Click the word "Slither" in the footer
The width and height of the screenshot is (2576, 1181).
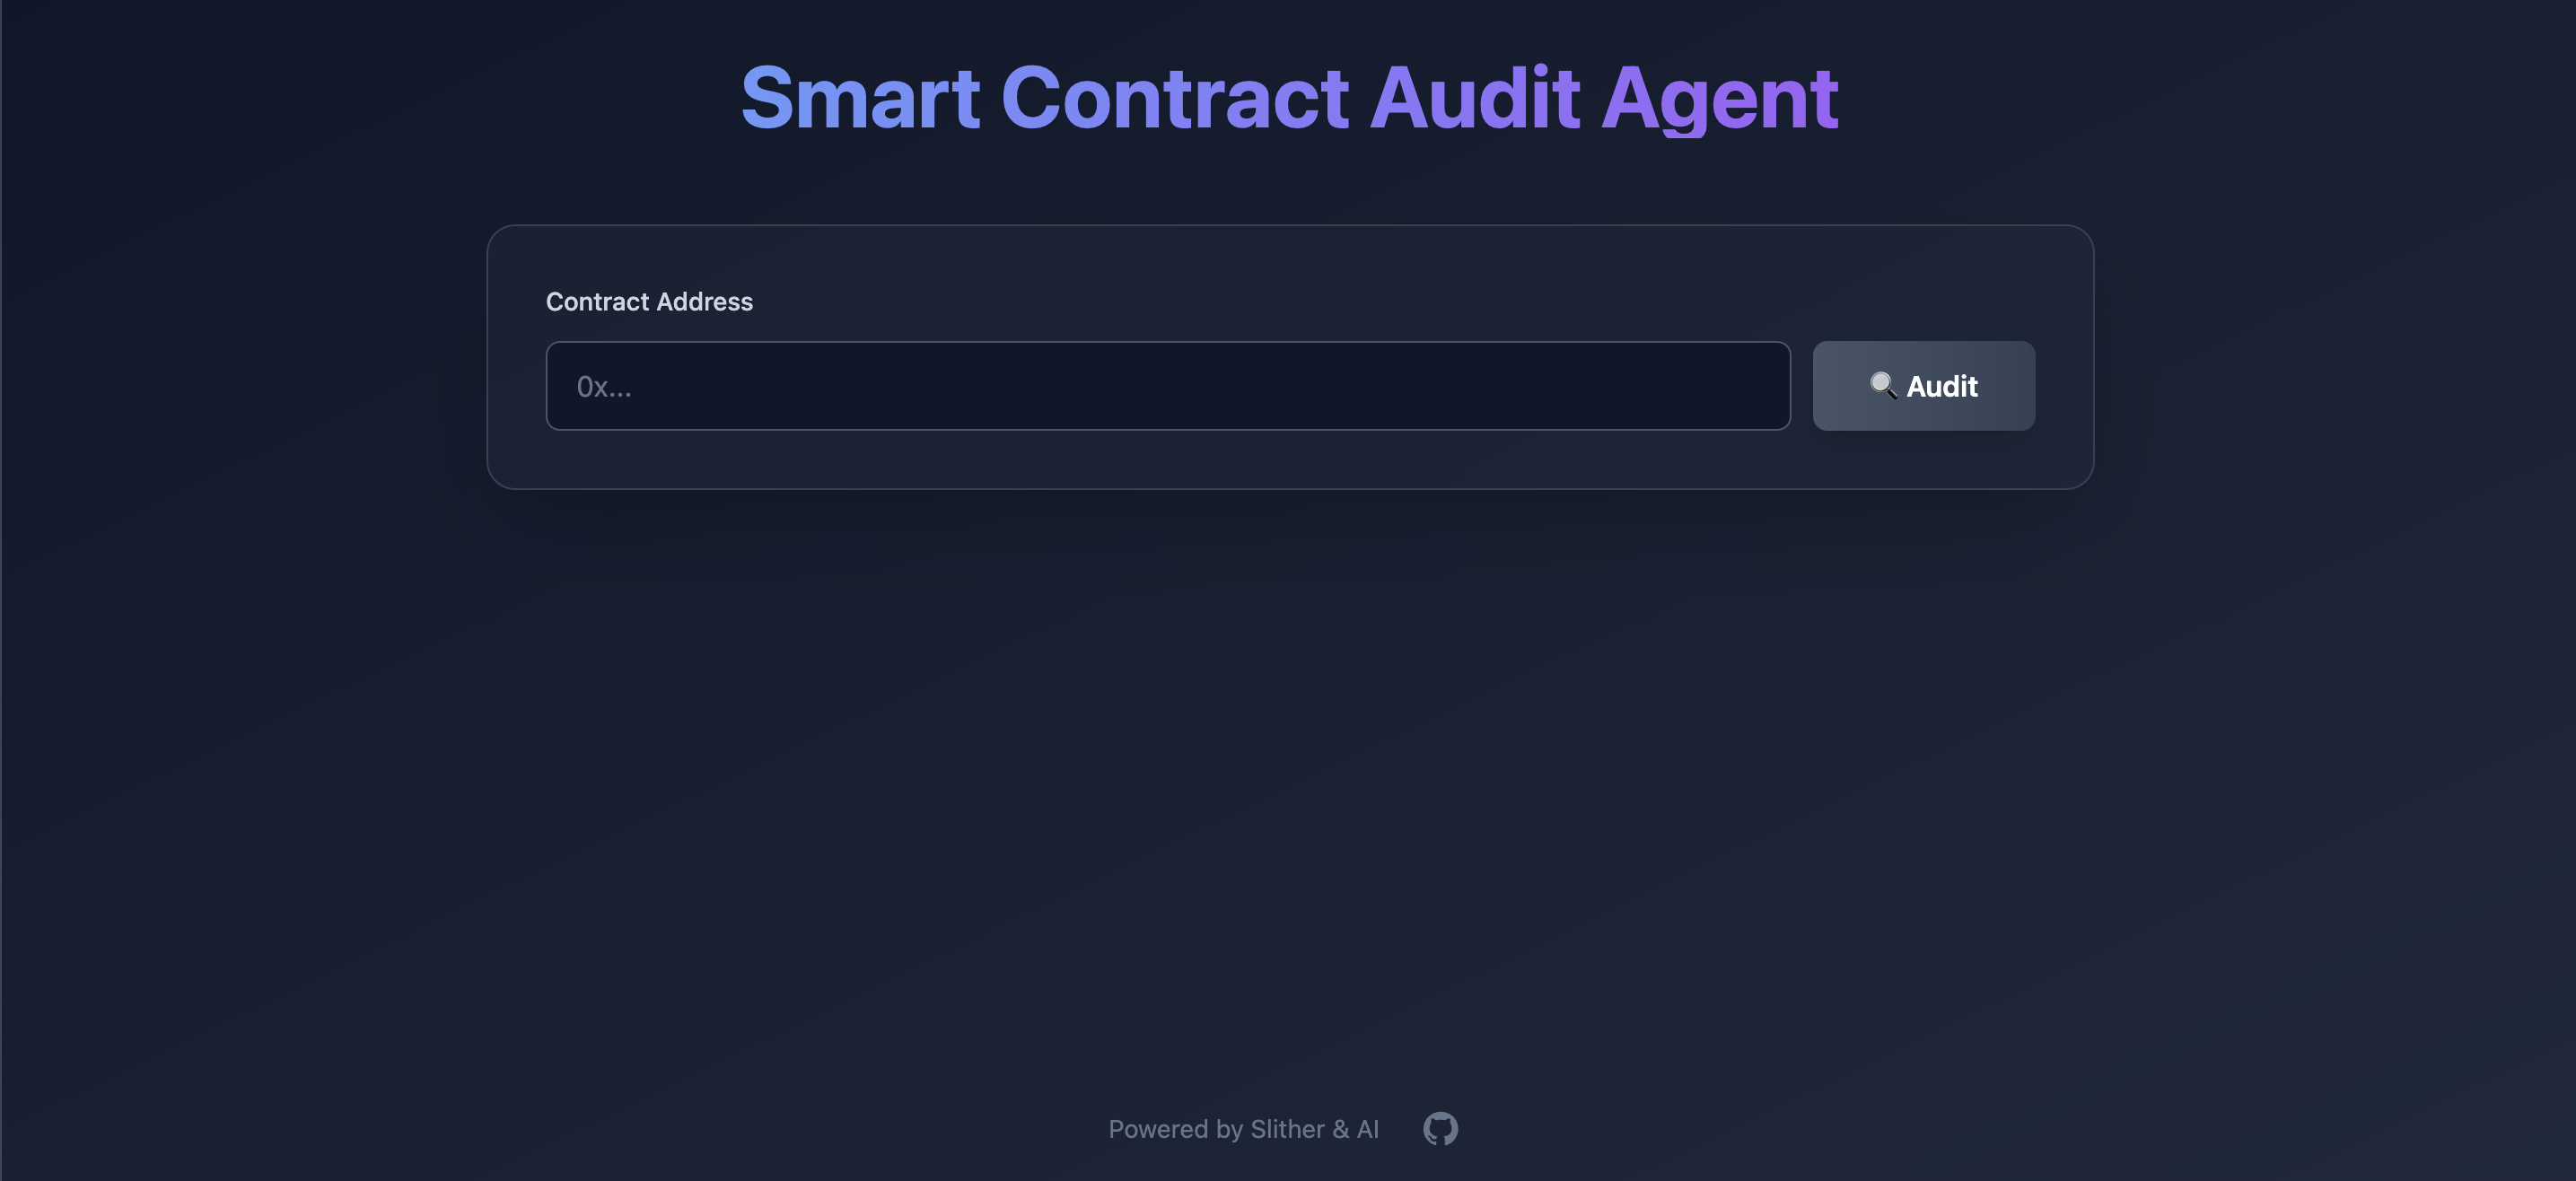coord(1287,1129)
